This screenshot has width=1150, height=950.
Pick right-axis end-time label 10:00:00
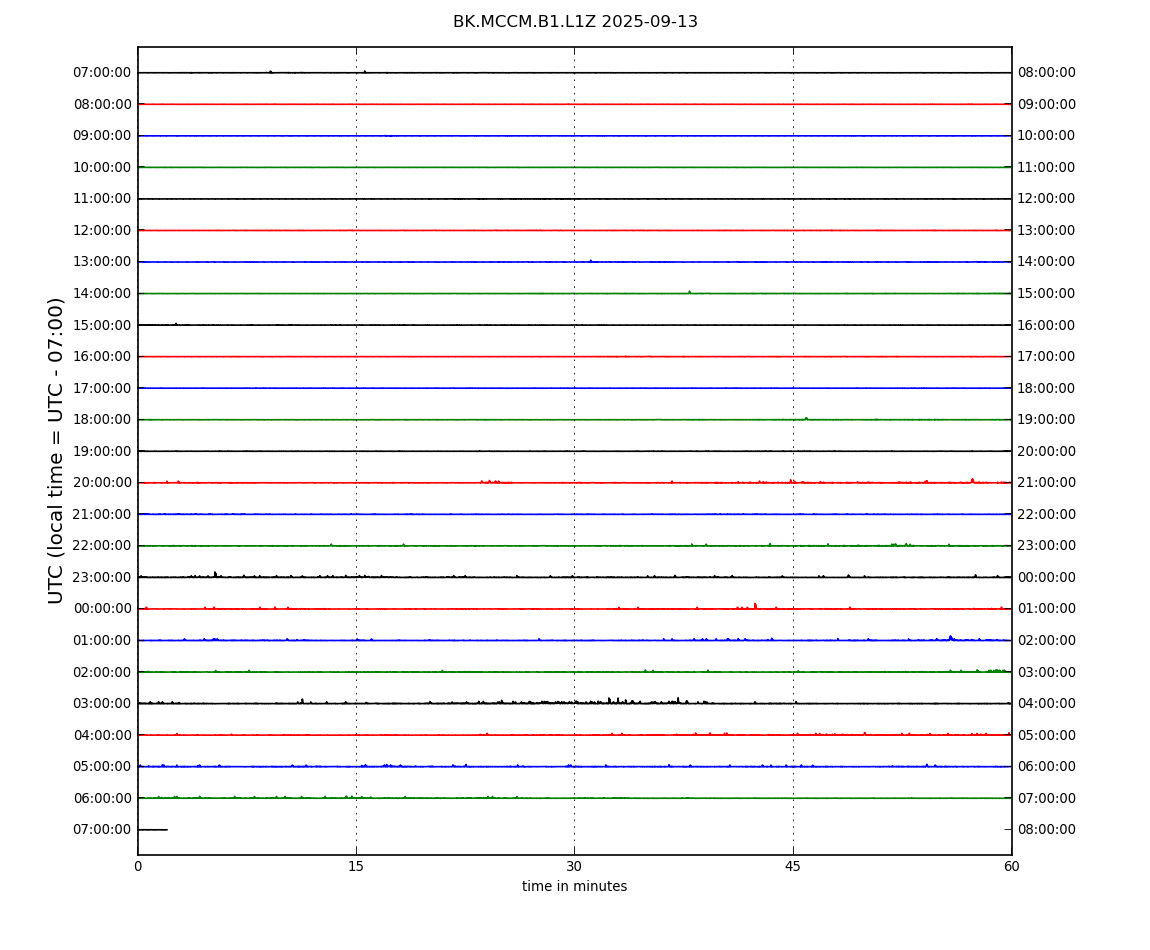pyautogui.click(x=1047, y=136)
